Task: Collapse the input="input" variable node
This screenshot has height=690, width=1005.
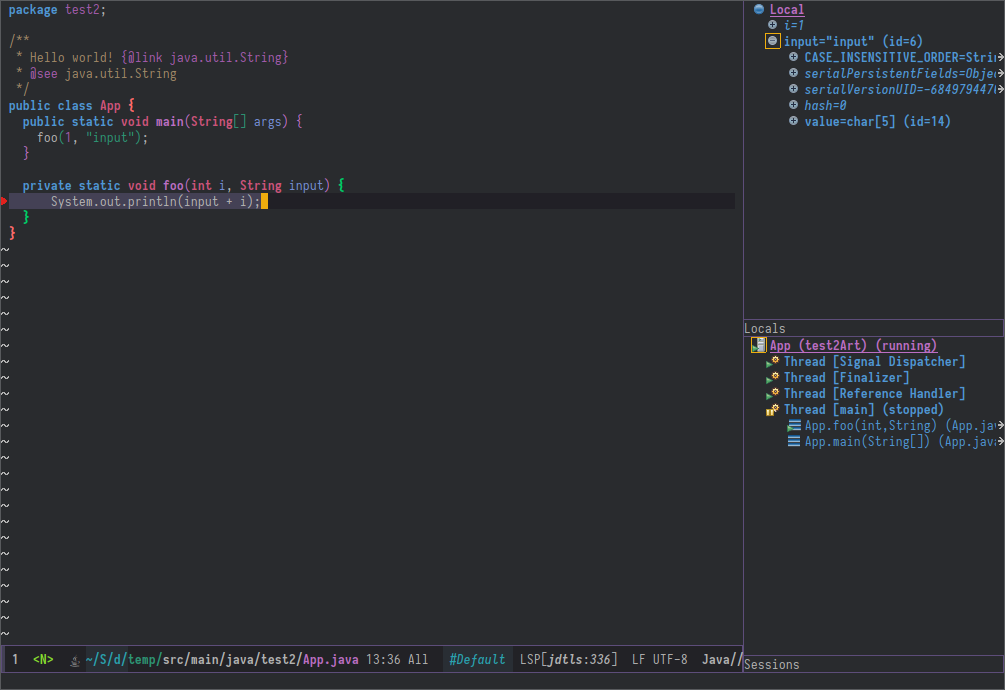Action: [772, 42]
